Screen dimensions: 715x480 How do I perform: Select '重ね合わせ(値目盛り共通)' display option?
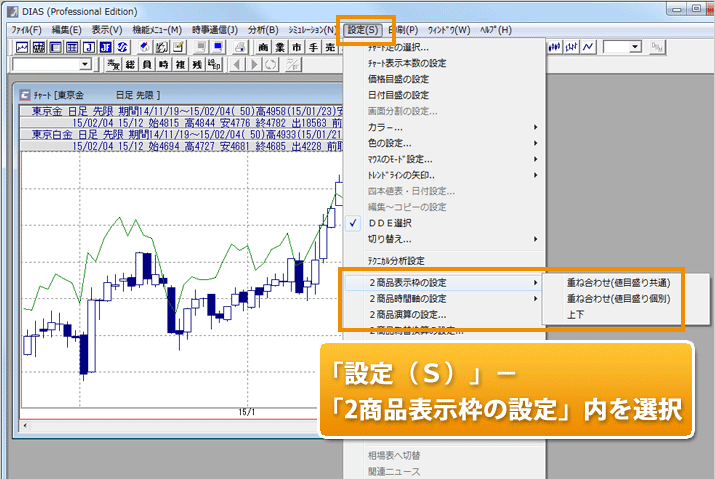(x=618, y=284)
